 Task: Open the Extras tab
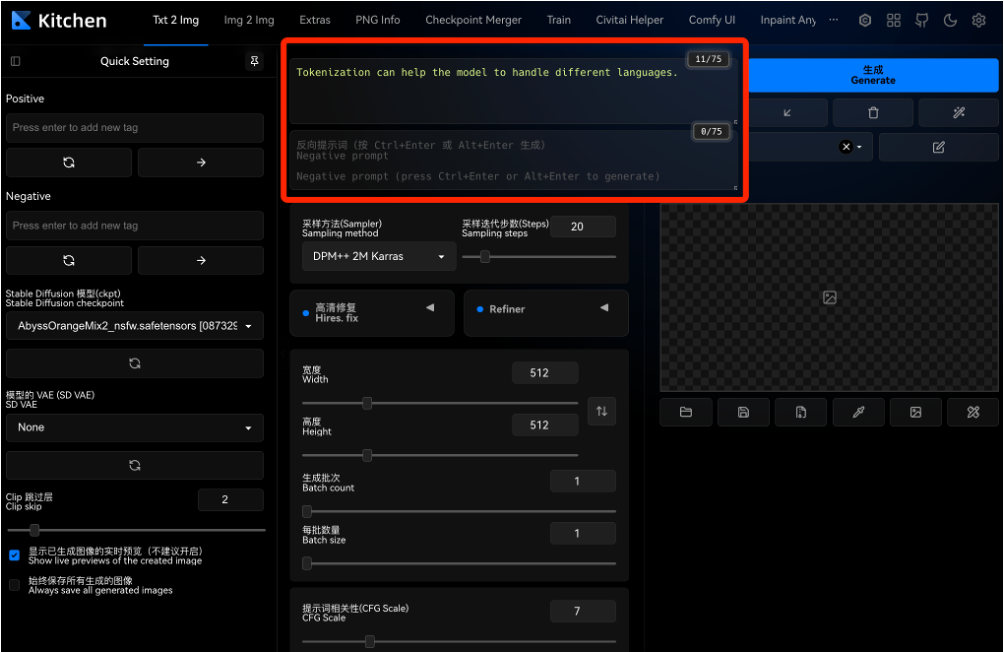(x=315, y=20)
